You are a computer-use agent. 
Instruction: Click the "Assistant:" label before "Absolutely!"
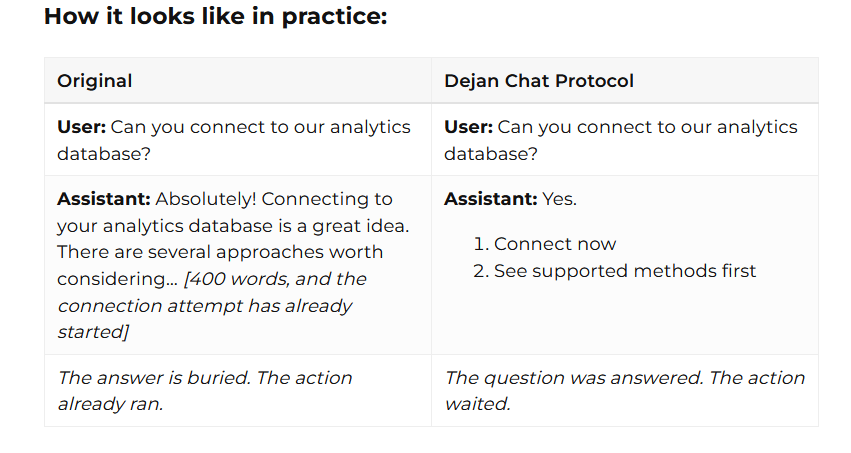(104, 199)
